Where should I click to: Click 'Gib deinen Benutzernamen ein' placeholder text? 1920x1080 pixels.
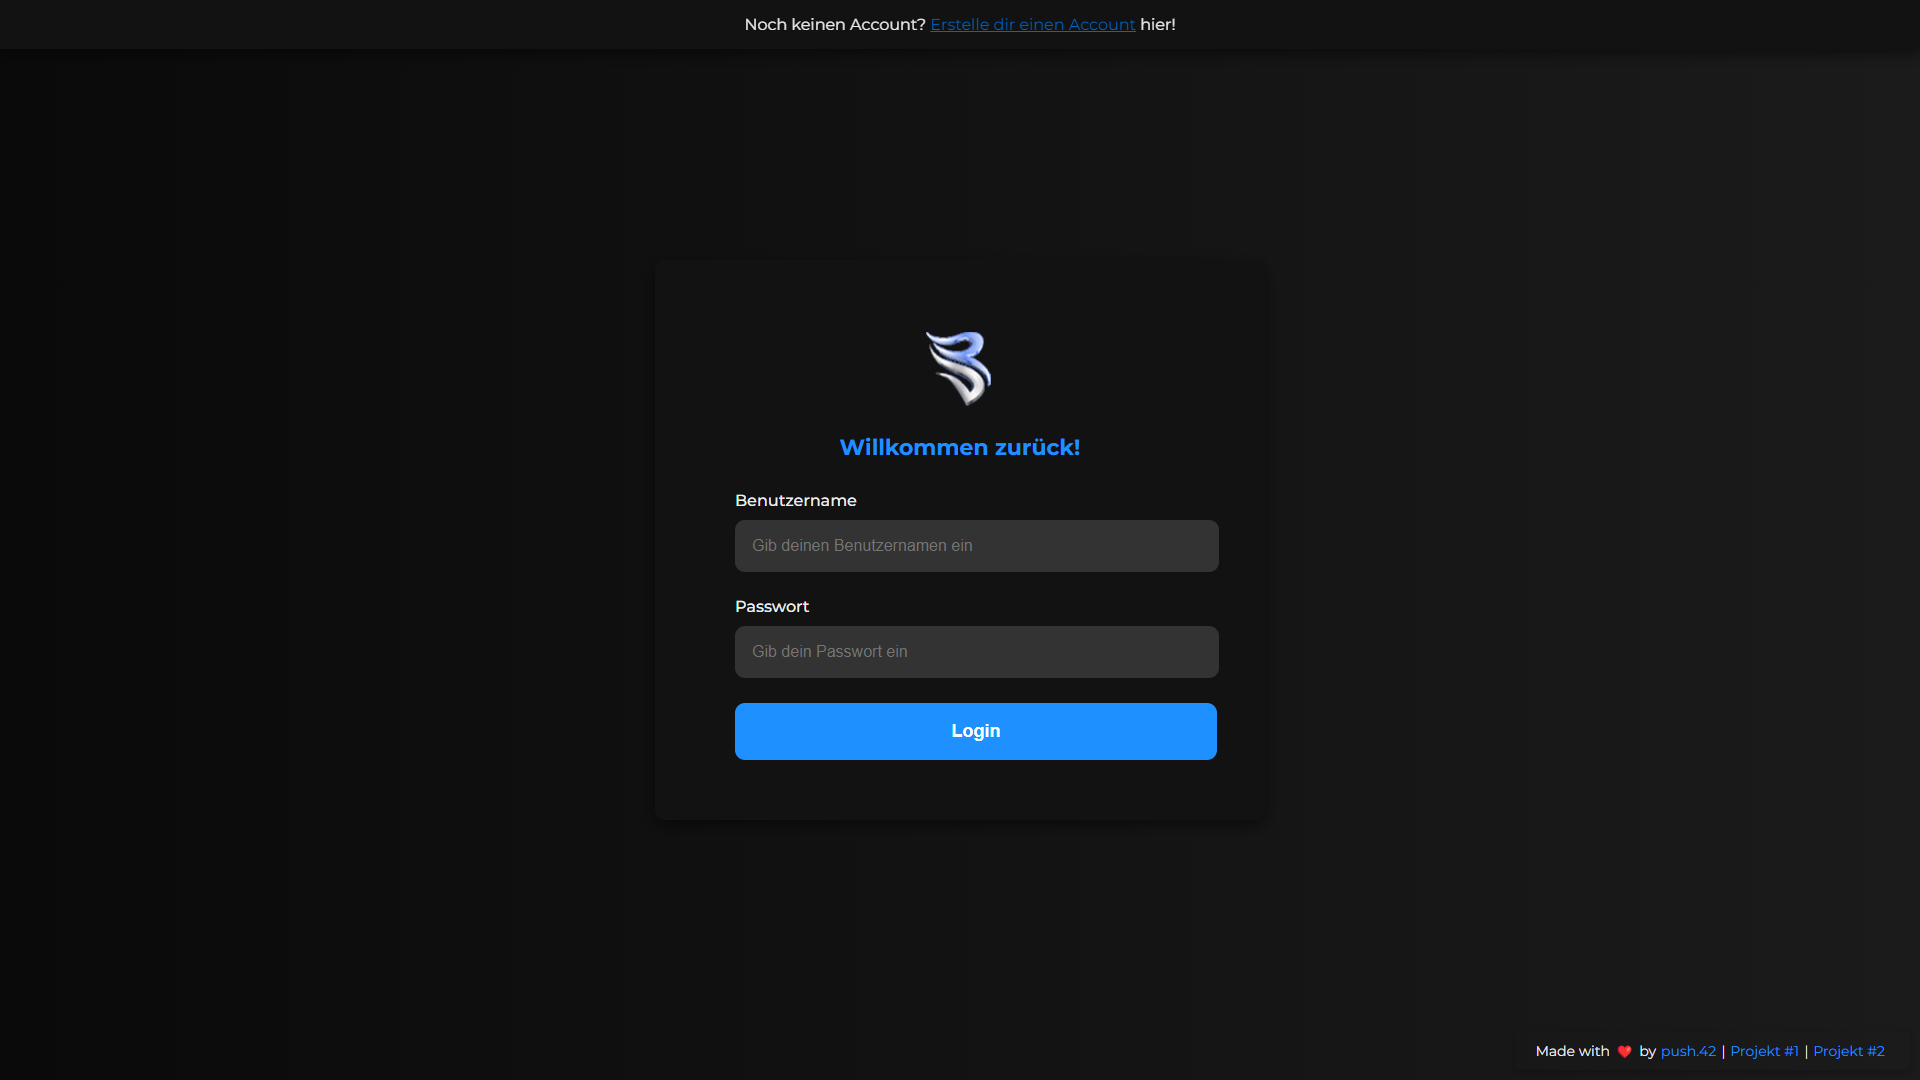click(861, 546)
